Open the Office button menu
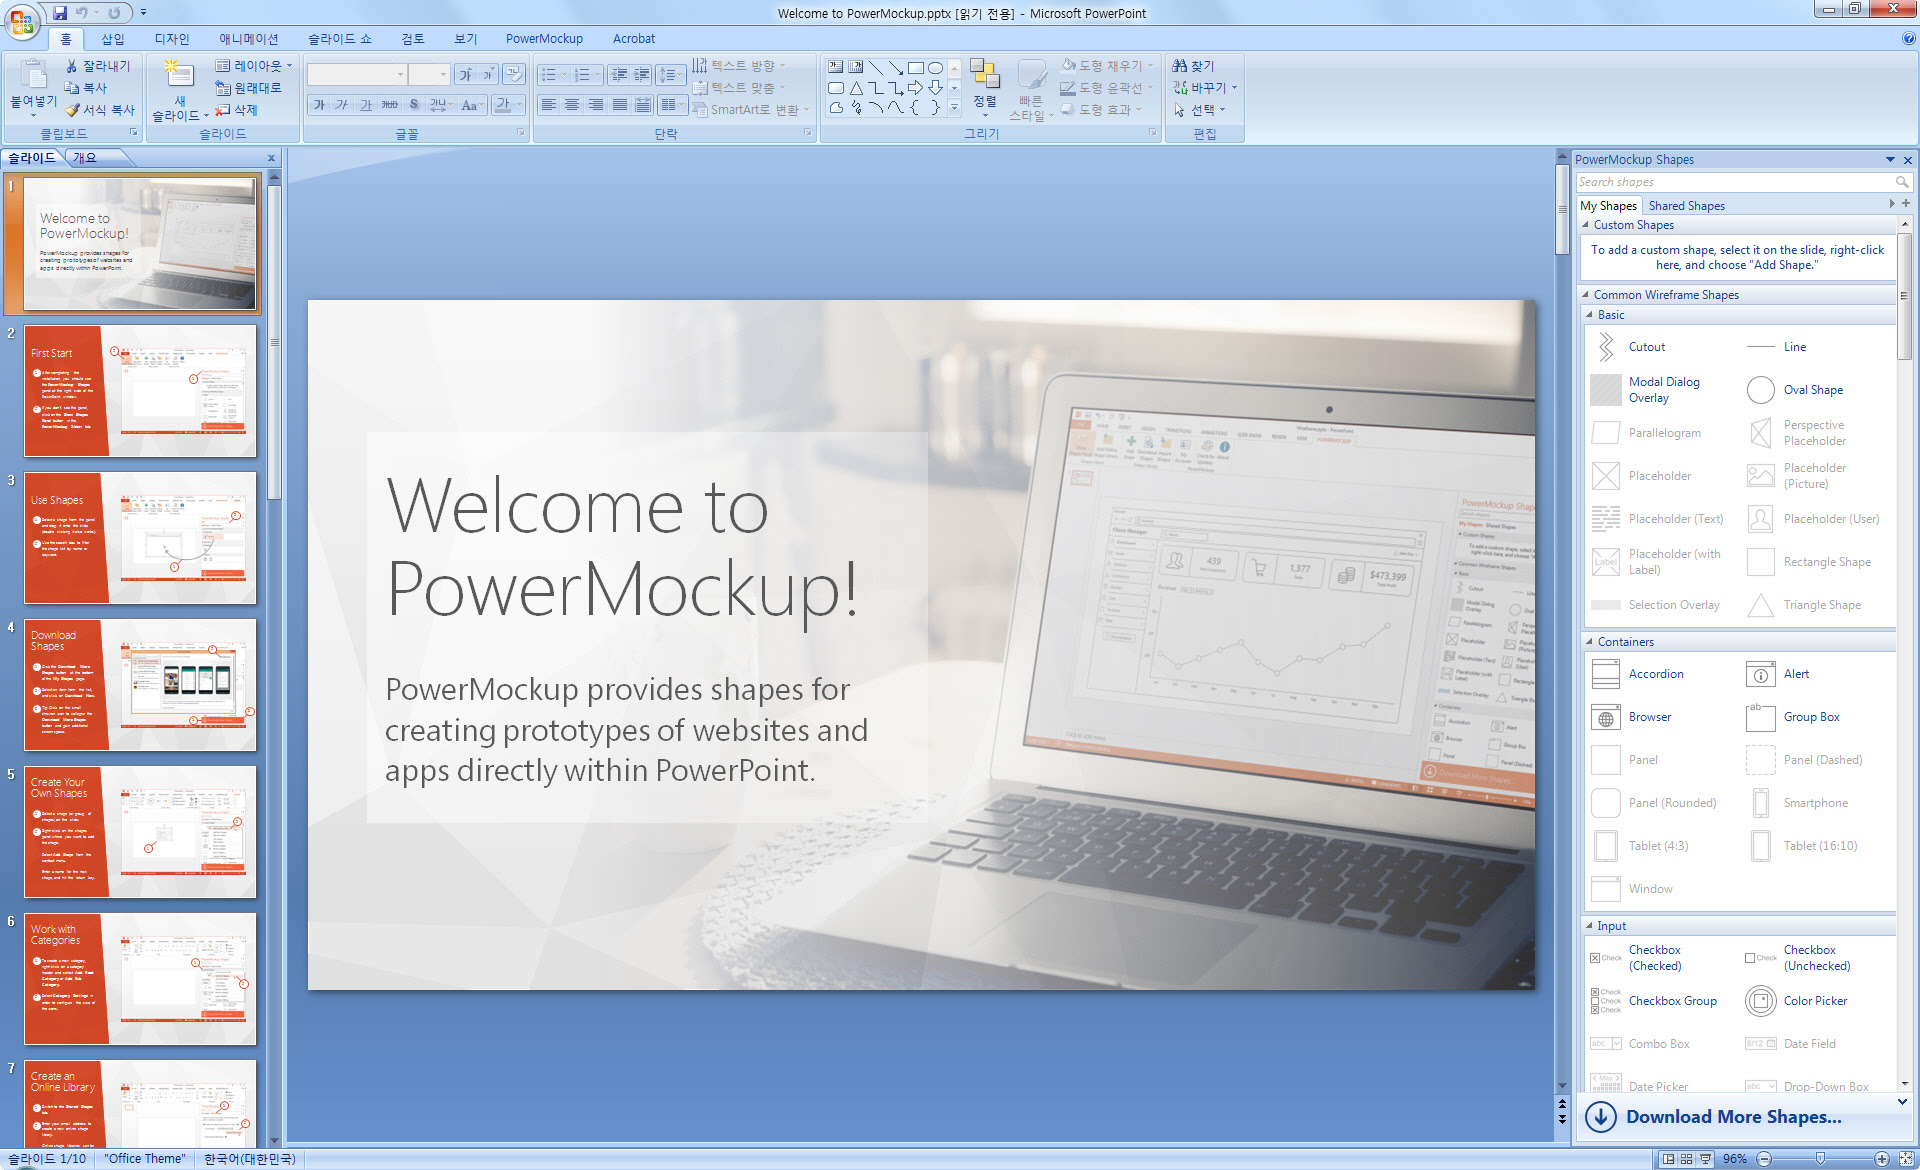Image resolution: width=1920 pixels, height=1170 pixels. [21, 20]
